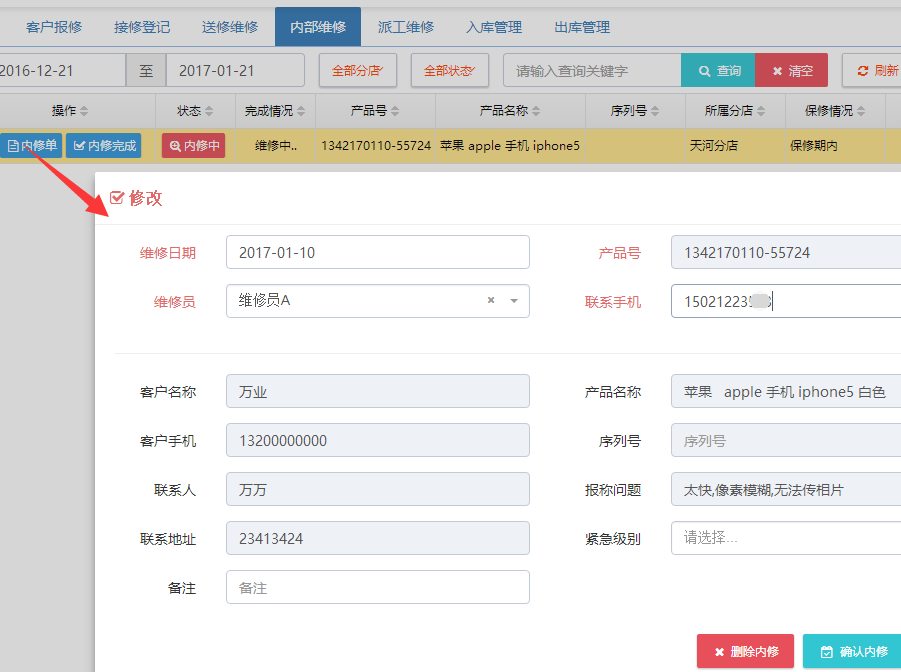Clear the 维修员A selection with the x
The image size is (901, 672).
click(x=491, y=300)
